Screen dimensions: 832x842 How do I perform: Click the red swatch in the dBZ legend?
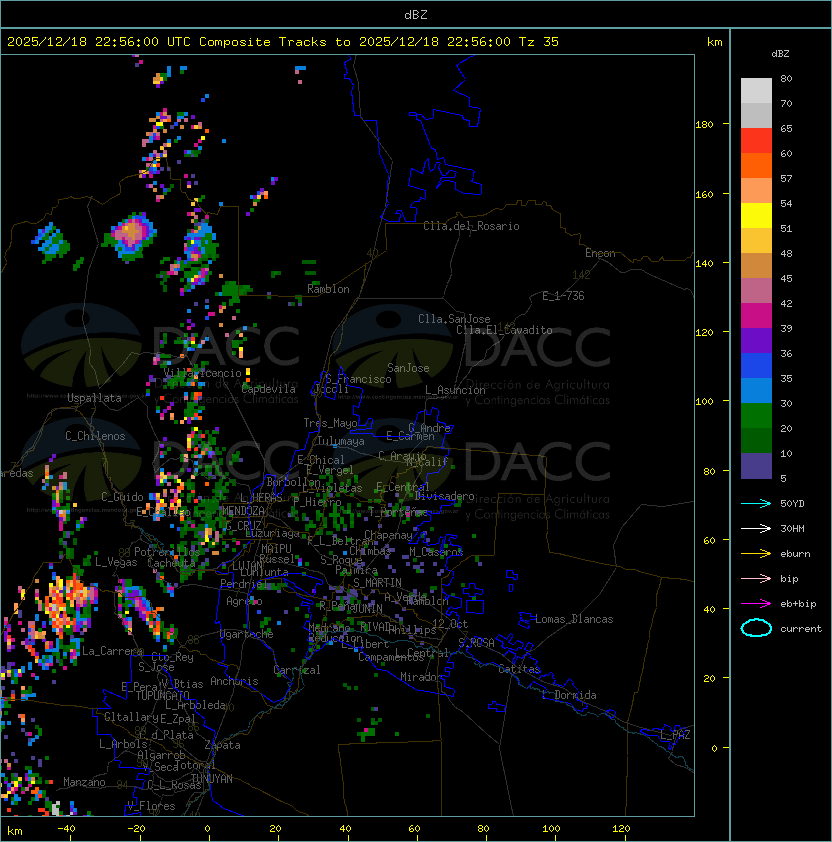(x=756, y=141)
